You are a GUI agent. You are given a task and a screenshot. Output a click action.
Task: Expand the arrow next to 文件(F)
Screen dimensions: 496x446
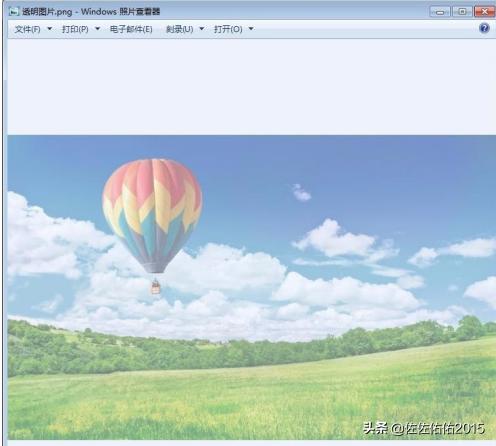(x=50, y=29)
